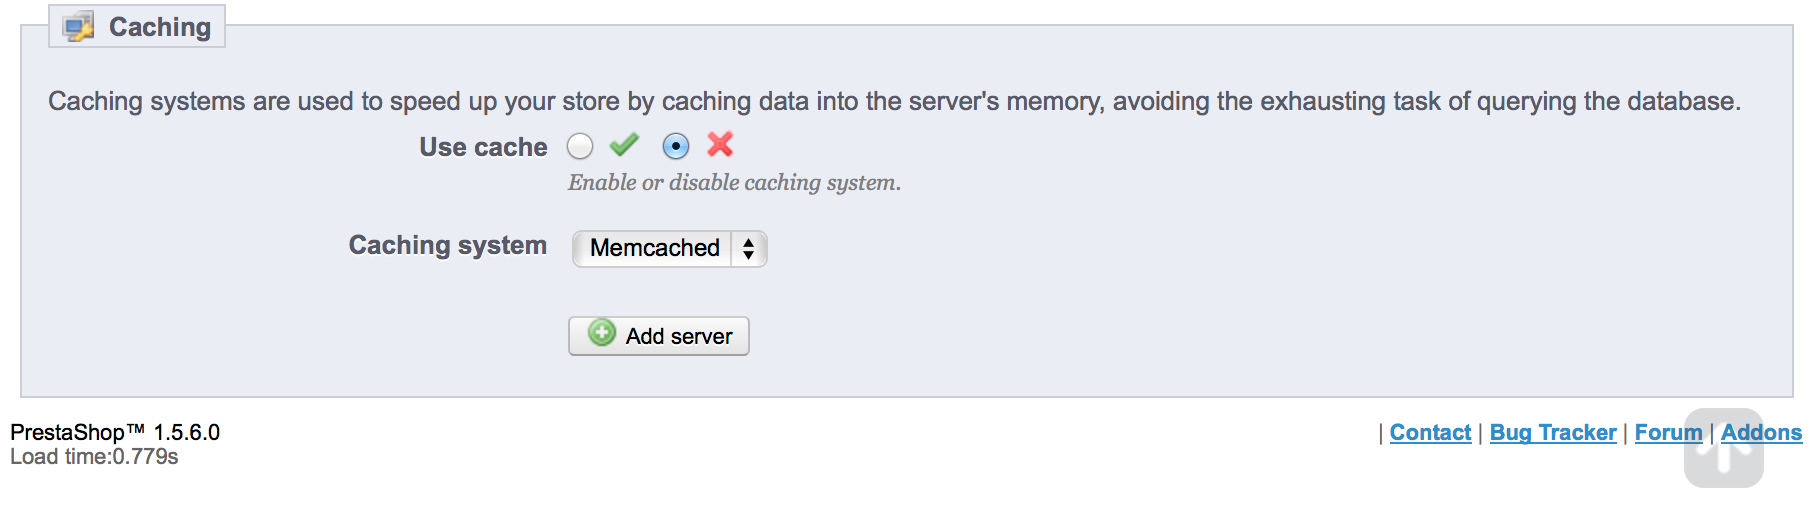Click the 'Enable or disable caching system' hint

point(734,183)
